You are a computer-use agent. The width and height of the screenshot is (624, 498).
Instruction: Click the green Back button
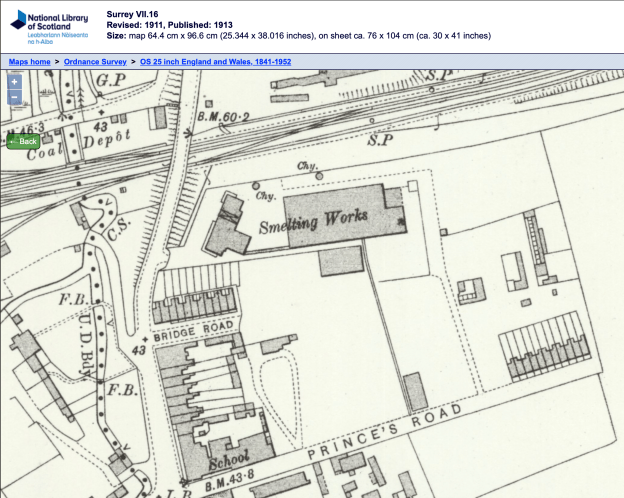pos(23,141)
